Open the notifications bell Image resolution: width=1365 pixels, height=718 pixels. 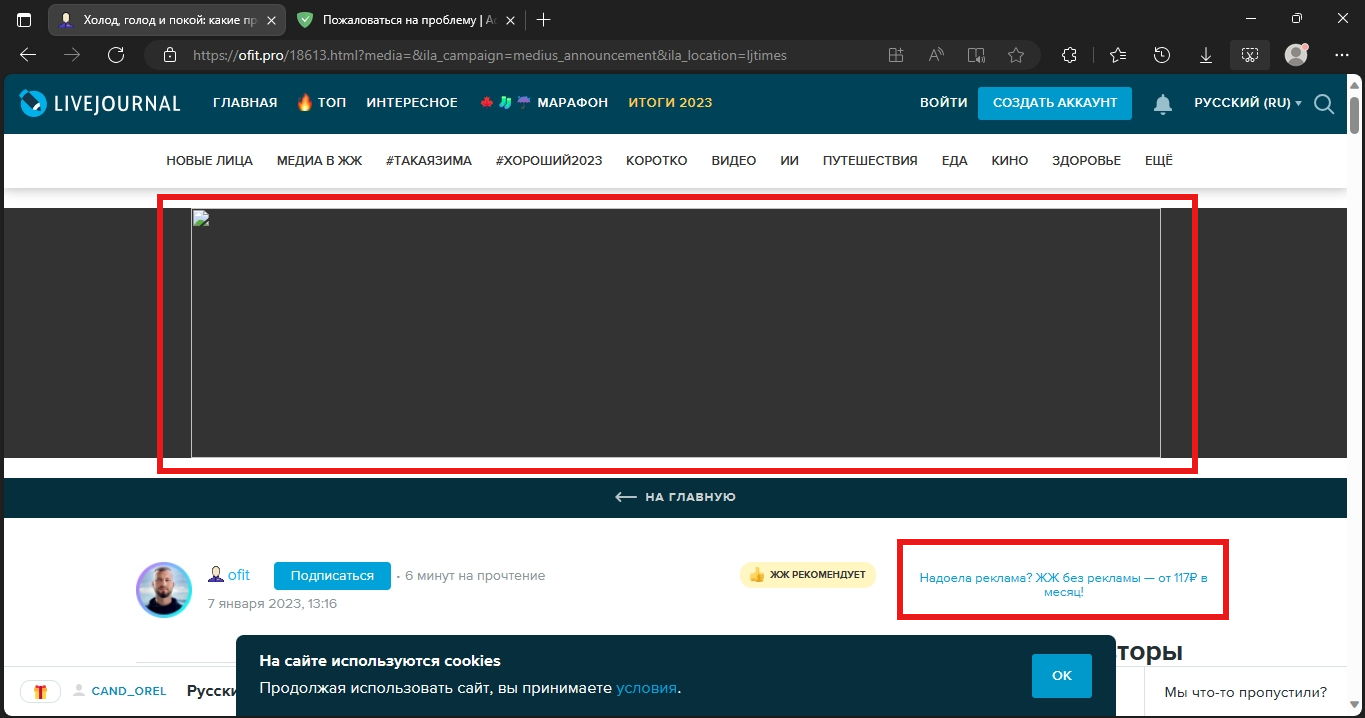[1163, 103]
